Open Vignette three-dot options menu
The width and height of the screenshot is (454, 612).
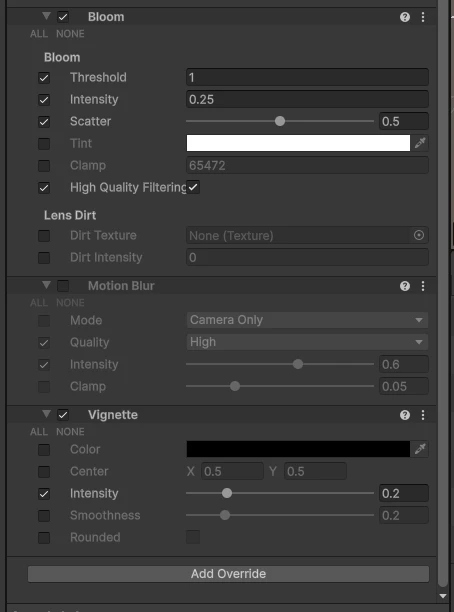click(423, 415)
